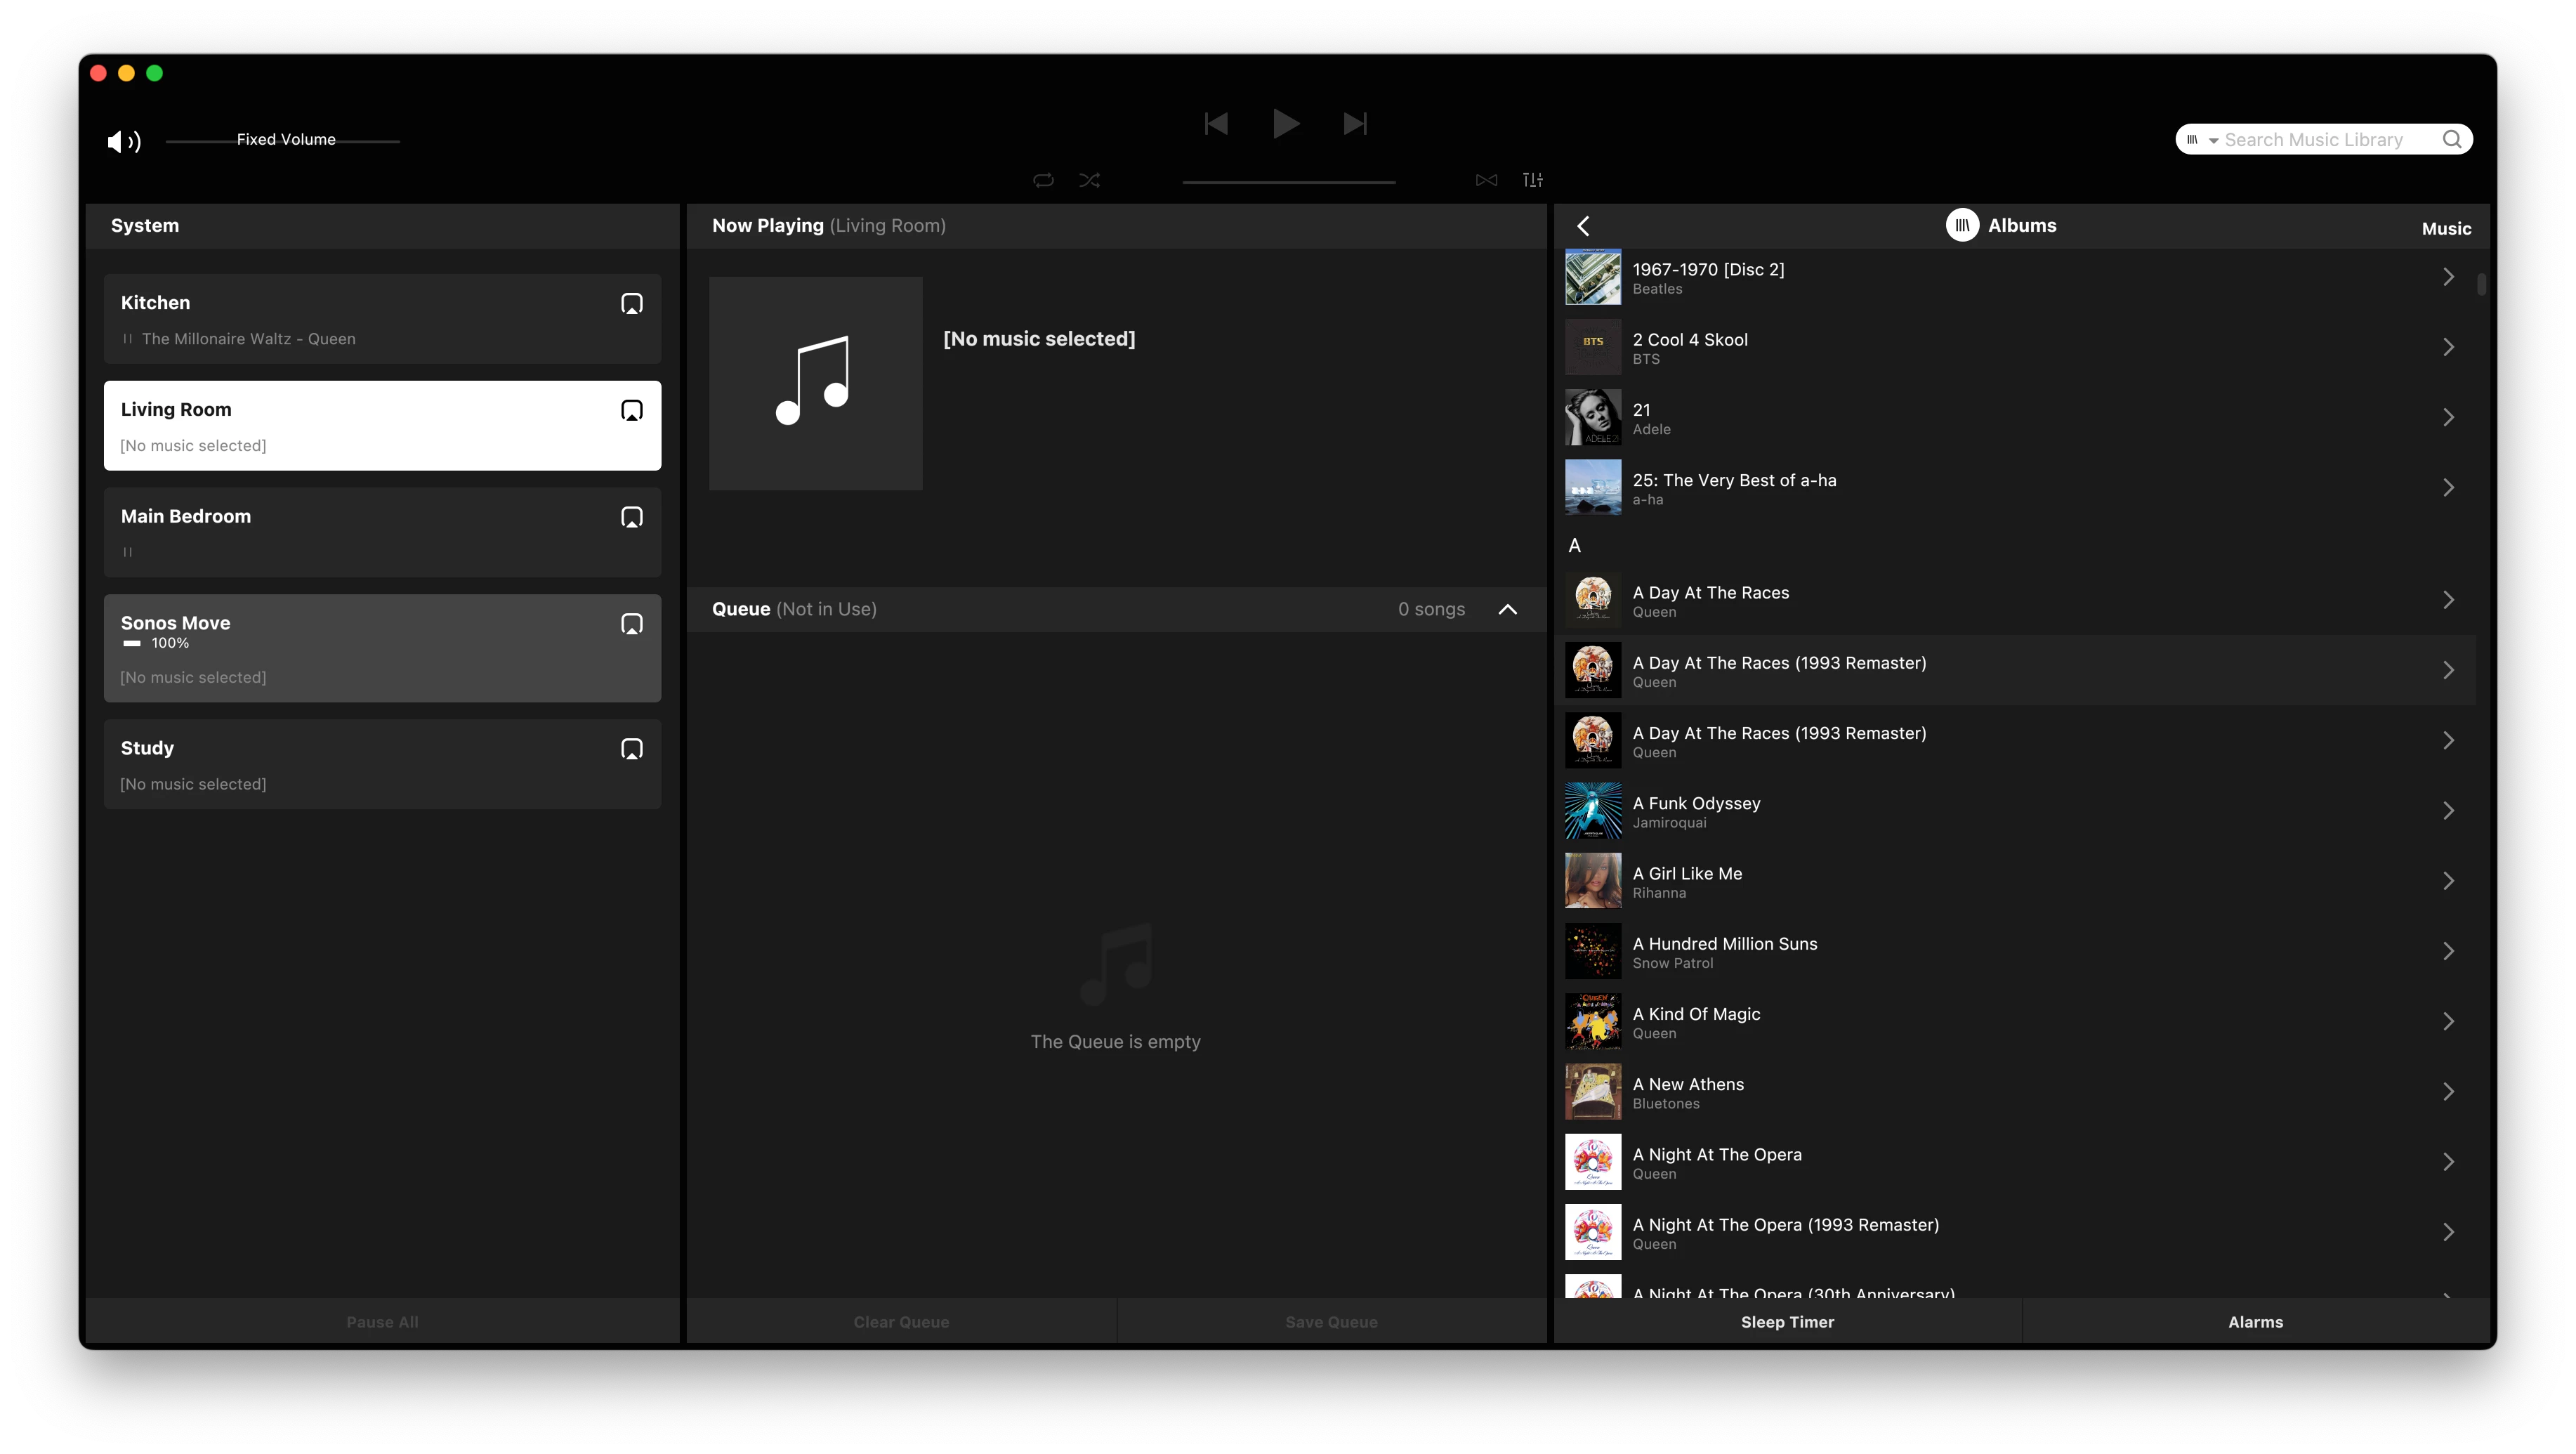The image size is (2576, 1454).
Task: Click the Sonos Move group icon
Action: click(631, 625)
